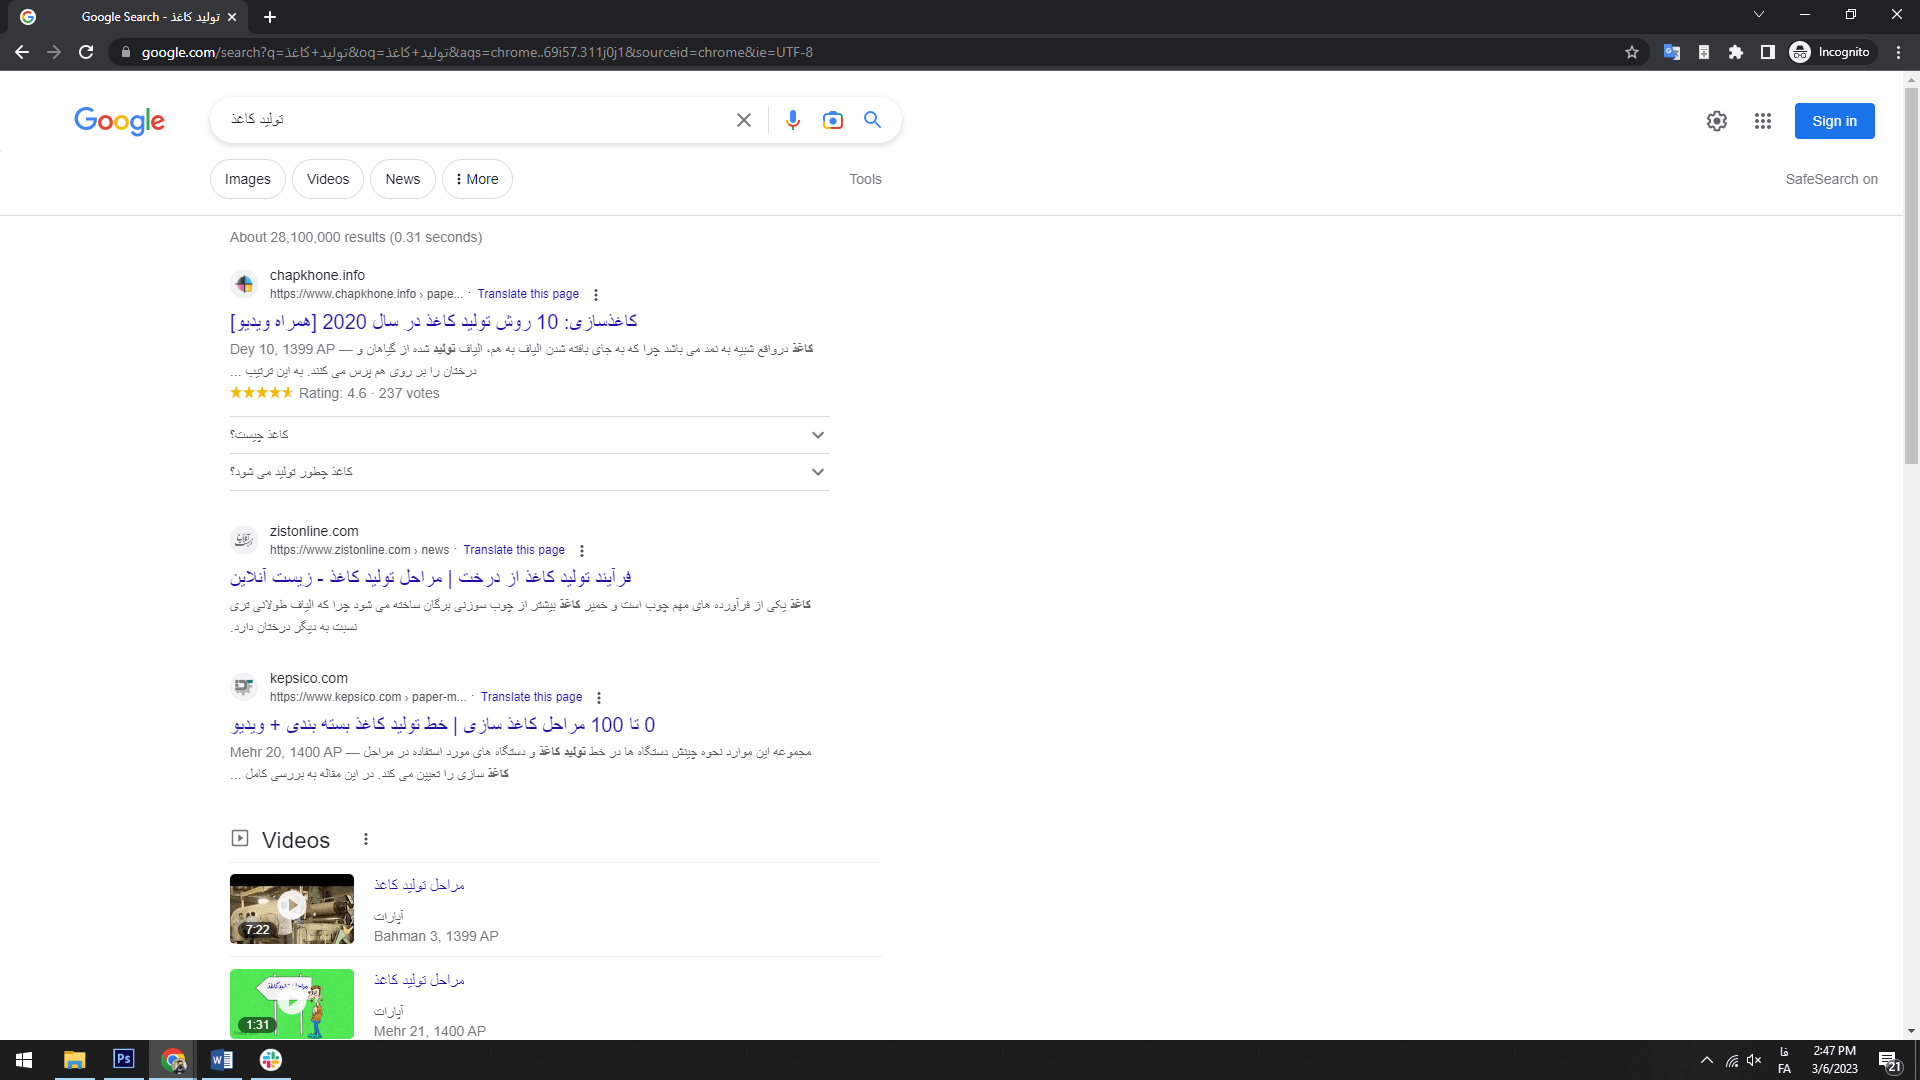The width and height of the screenshot is (1920, 1080).
Task: Switch the FA input language indicator
Action: (1784, 1060)
